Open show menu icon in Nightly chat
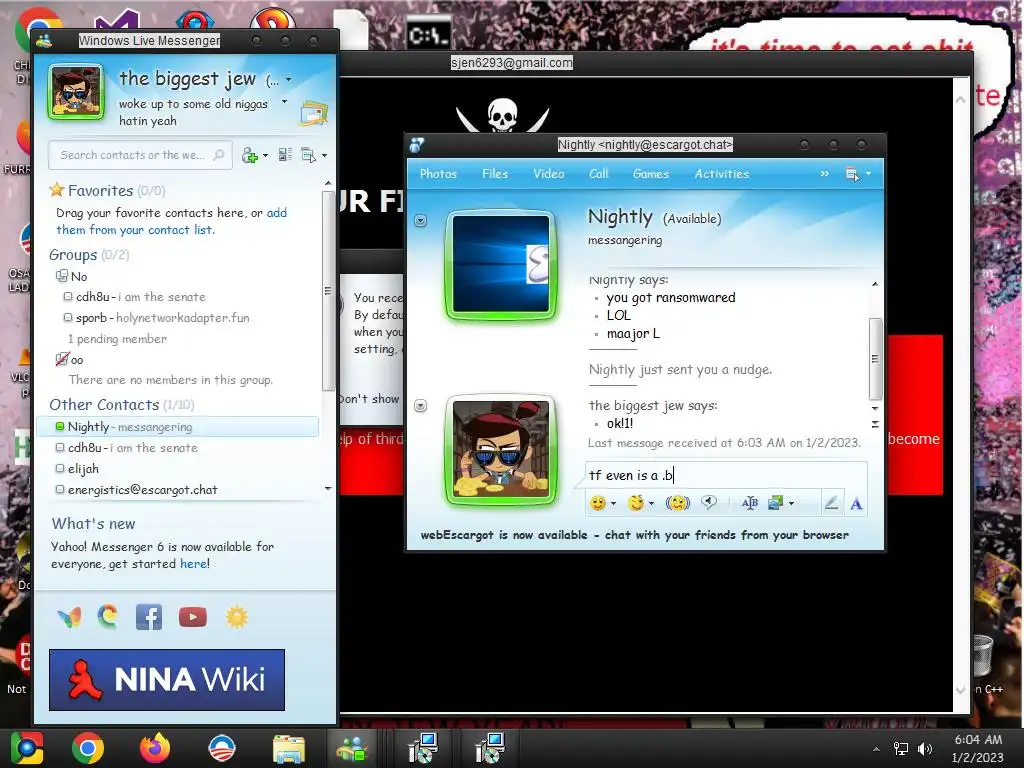 (x=852, y=174)
